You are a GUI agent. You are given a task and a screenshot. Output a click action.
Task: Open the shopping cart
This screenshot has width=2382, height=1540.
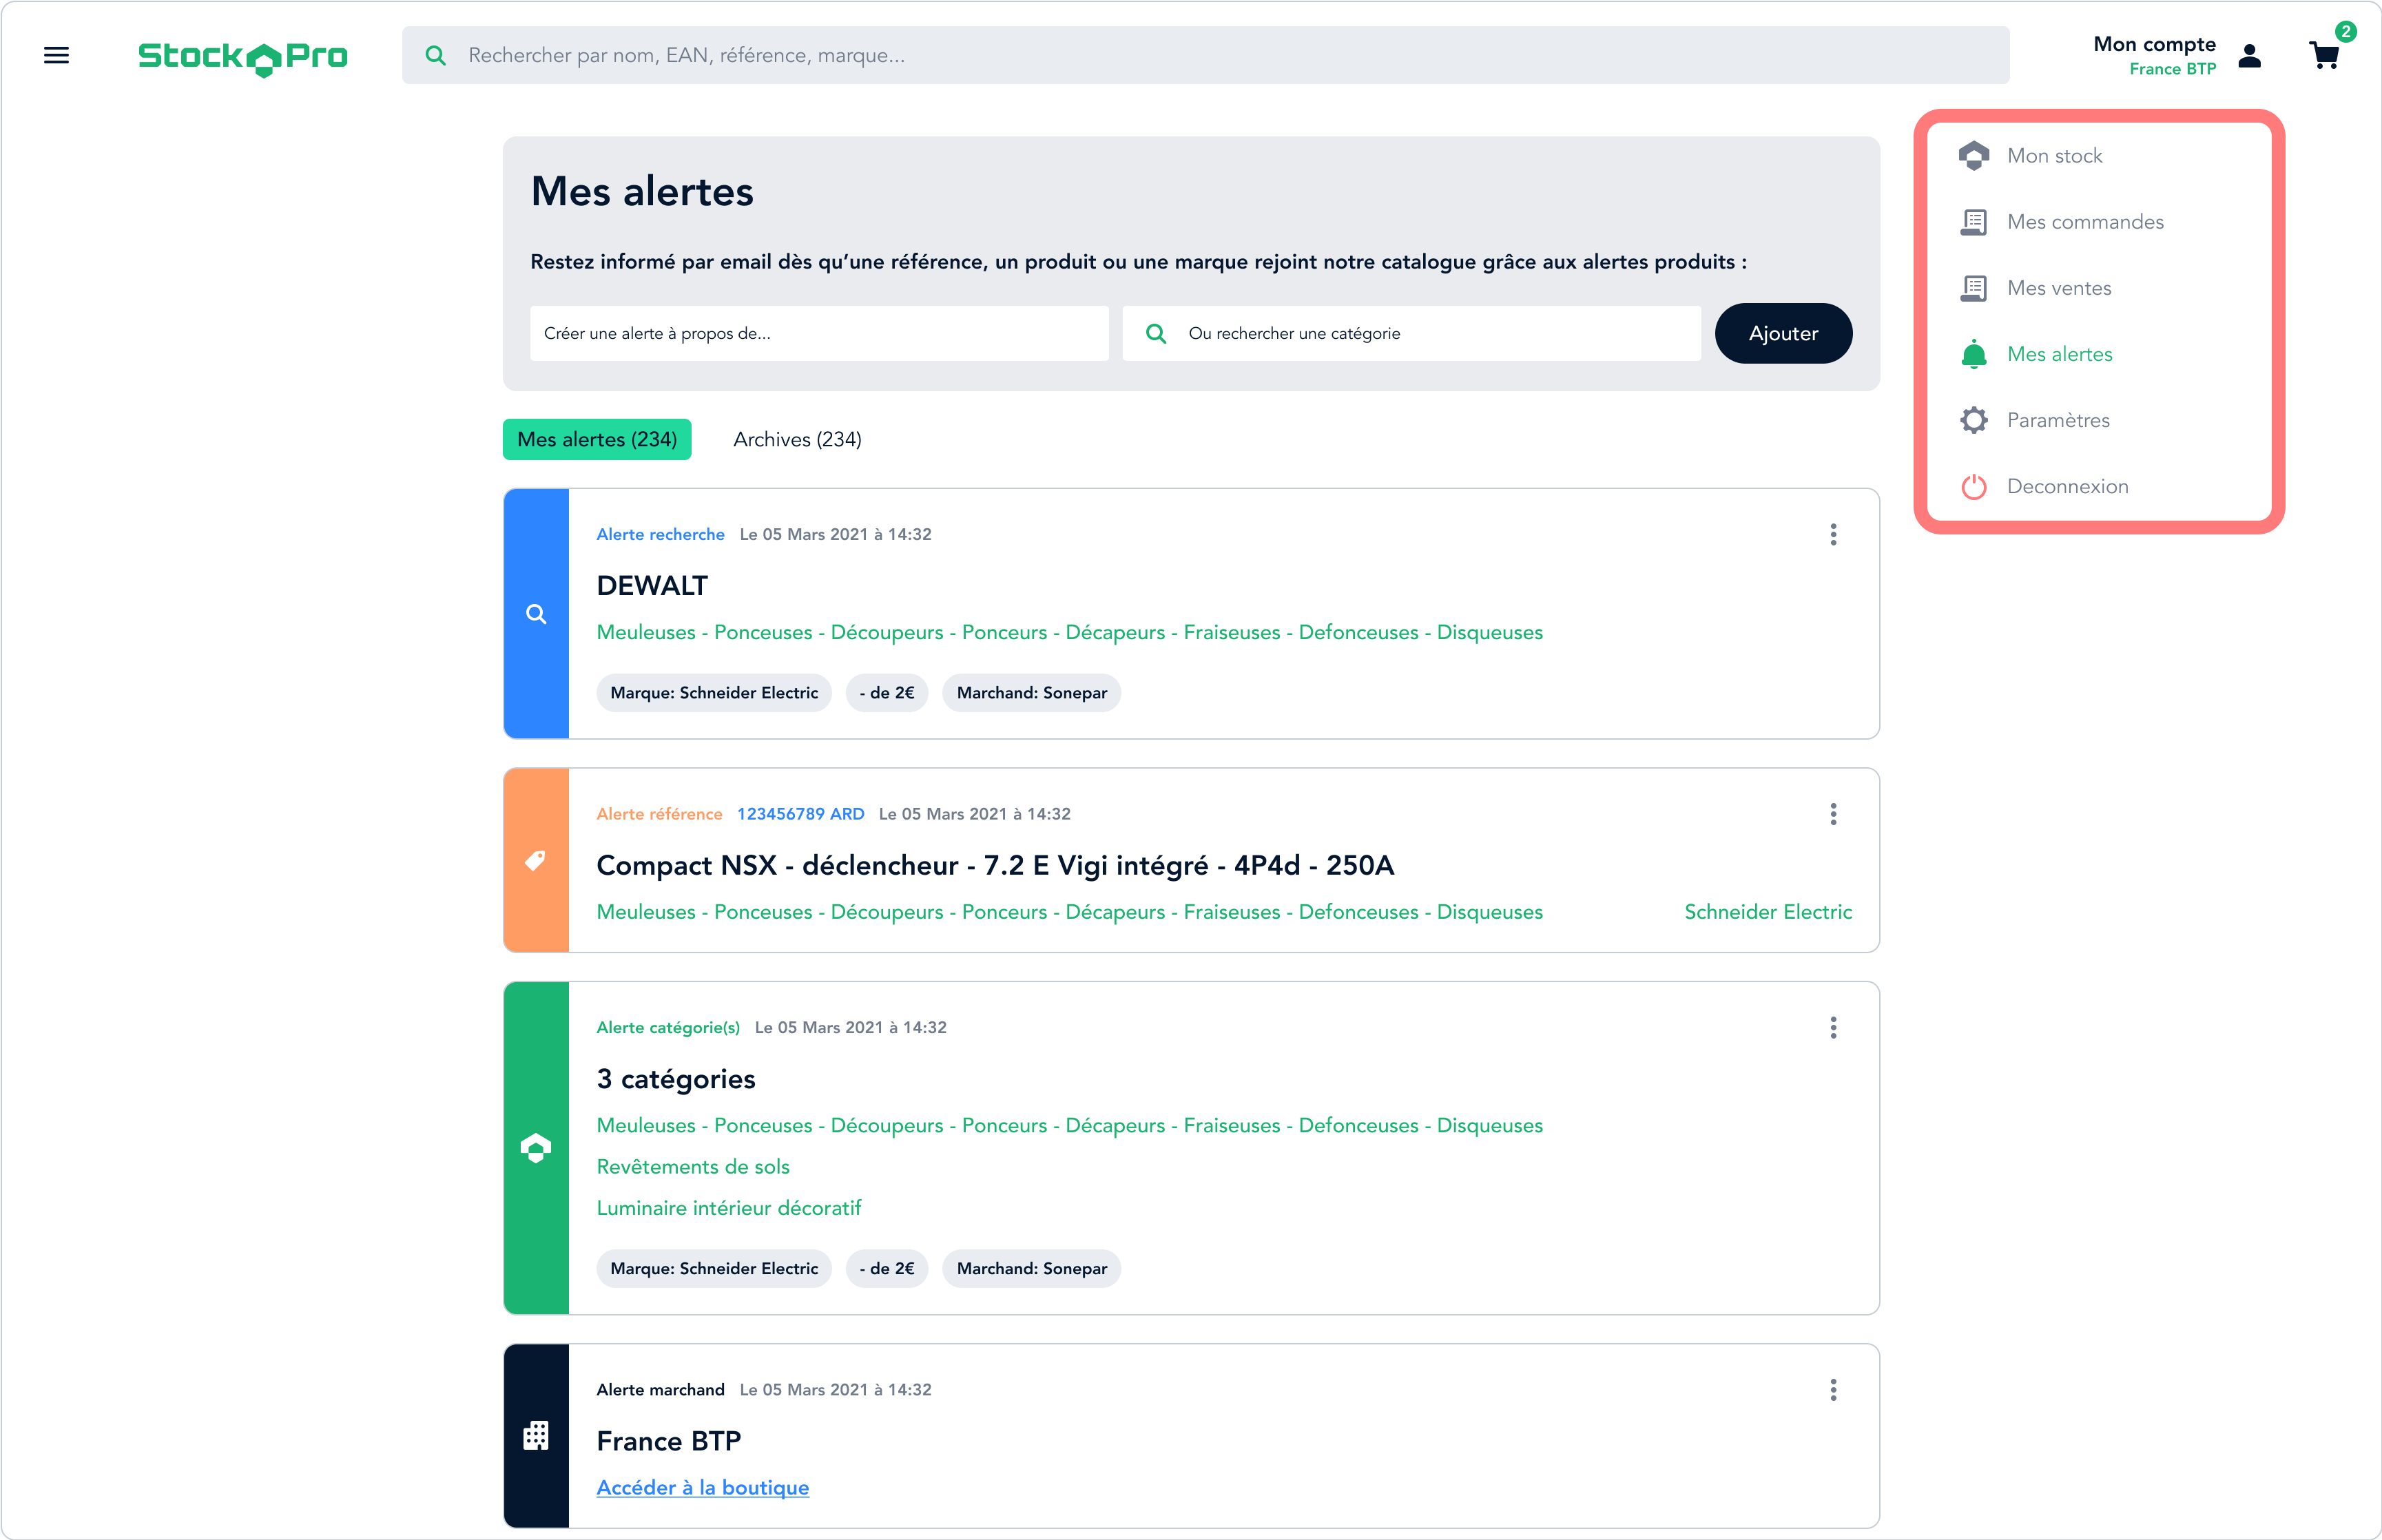[2325, 54]
